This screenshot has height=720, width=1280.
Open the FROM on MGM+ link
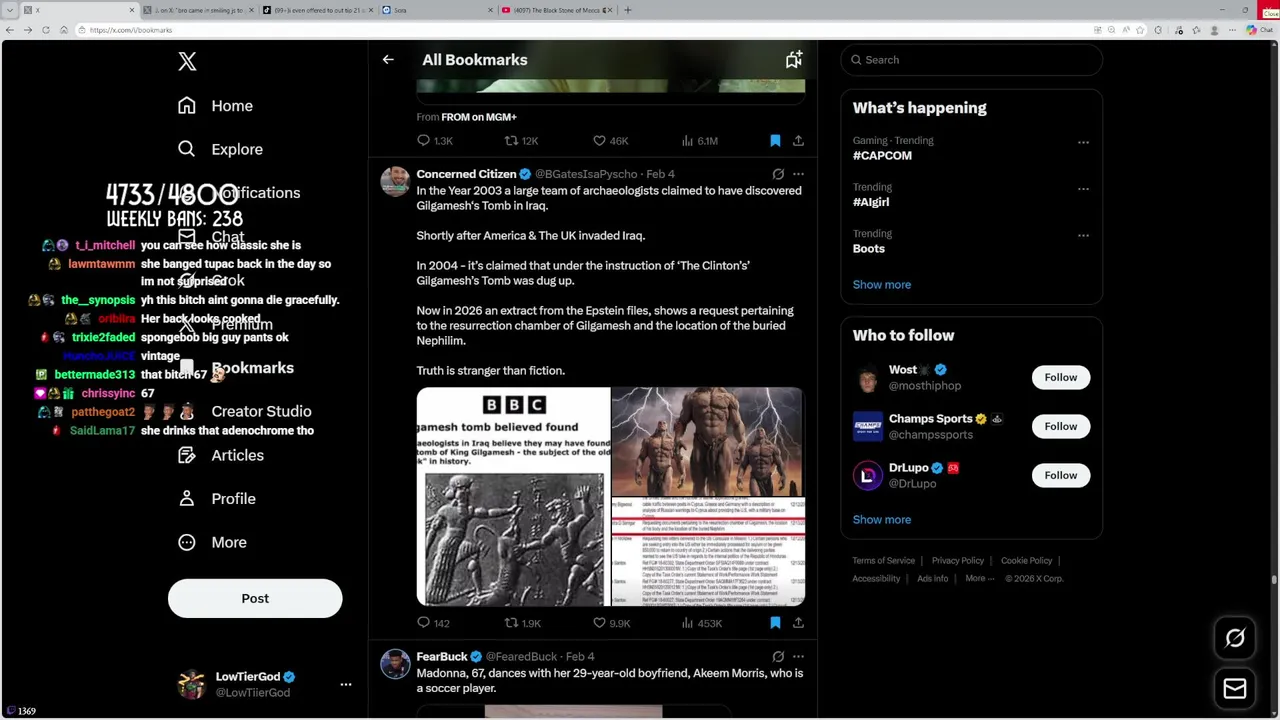point(479,117)
